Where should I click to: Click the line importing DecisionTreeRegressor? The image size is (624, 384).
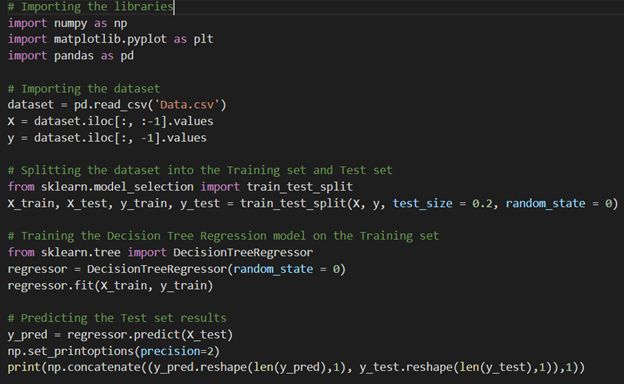coord(160,253)
